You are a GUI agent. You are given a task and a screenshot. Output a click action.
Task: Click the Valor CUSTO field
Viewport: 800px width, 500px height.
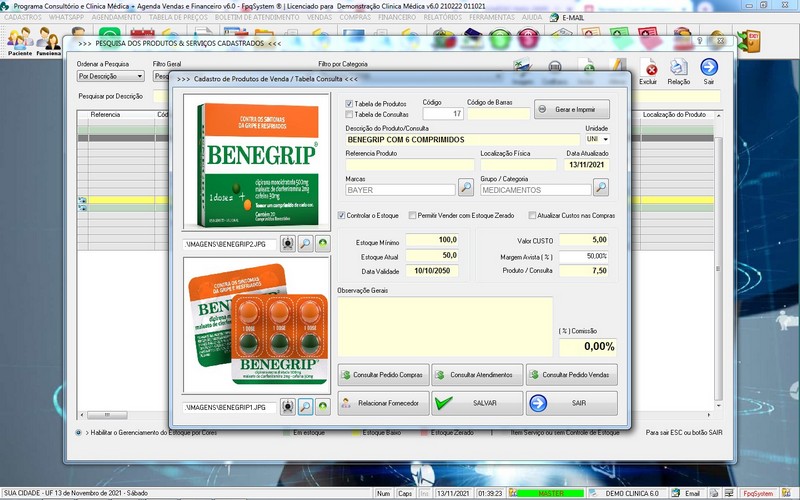(584, 240)
